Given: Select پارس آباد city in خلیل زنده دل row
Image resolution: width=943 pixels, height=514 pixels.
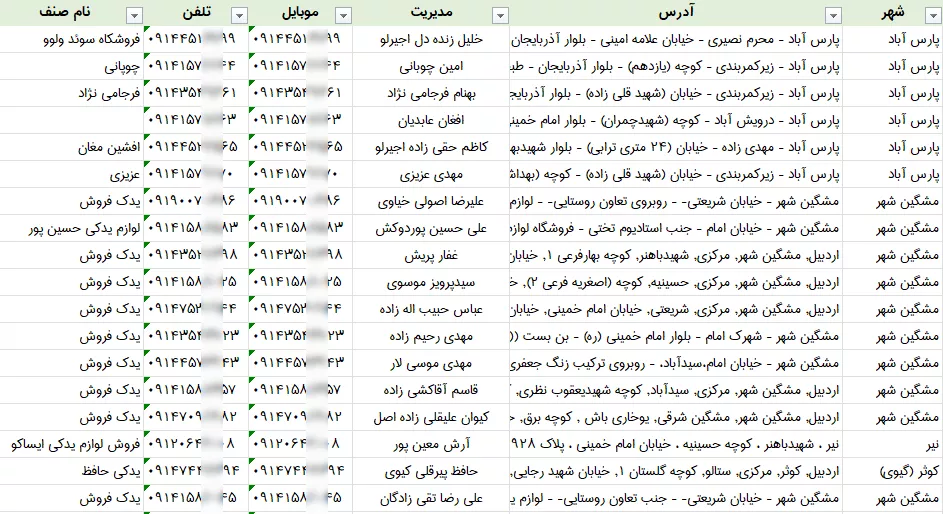Looking at the screenshot, I should [x=892, y=39].
